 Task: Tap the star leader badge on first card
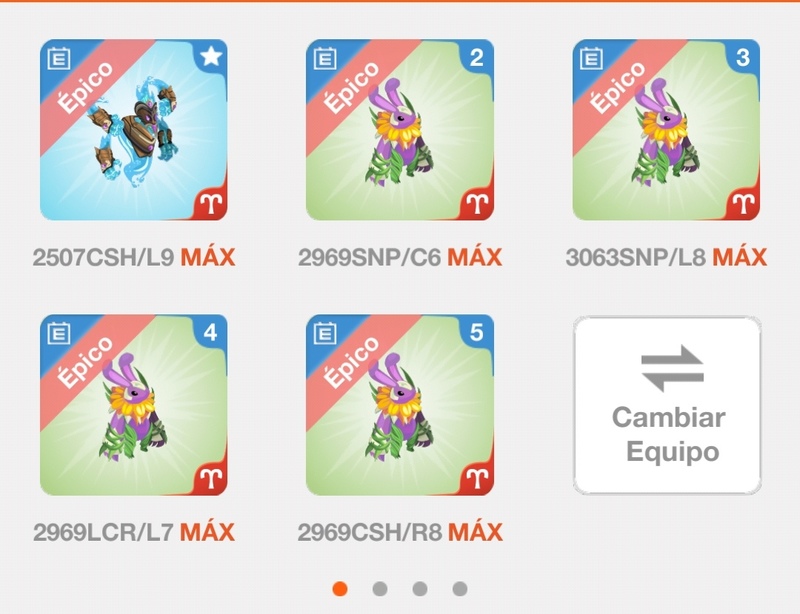(x=211, y=57)
